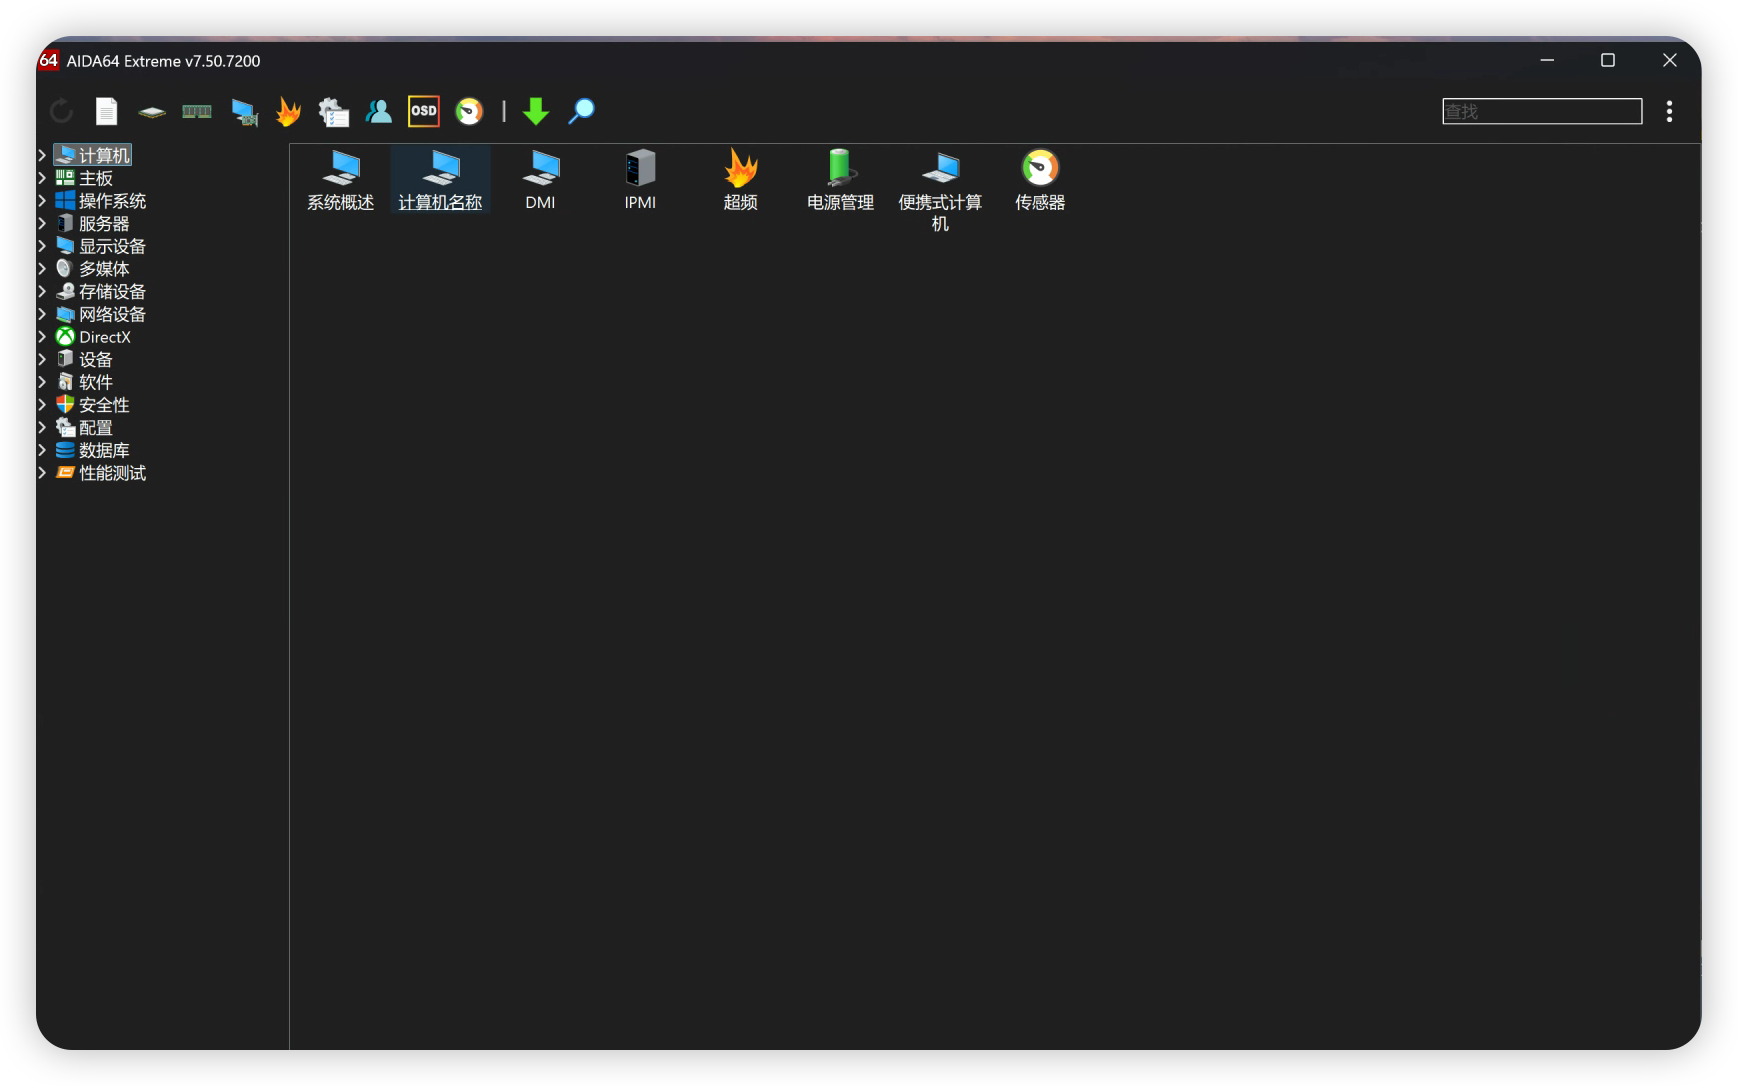The width and height of the screenshot is (1738, 1086).
Task: Click the green download arrow icon
Action: coord(536,111)
